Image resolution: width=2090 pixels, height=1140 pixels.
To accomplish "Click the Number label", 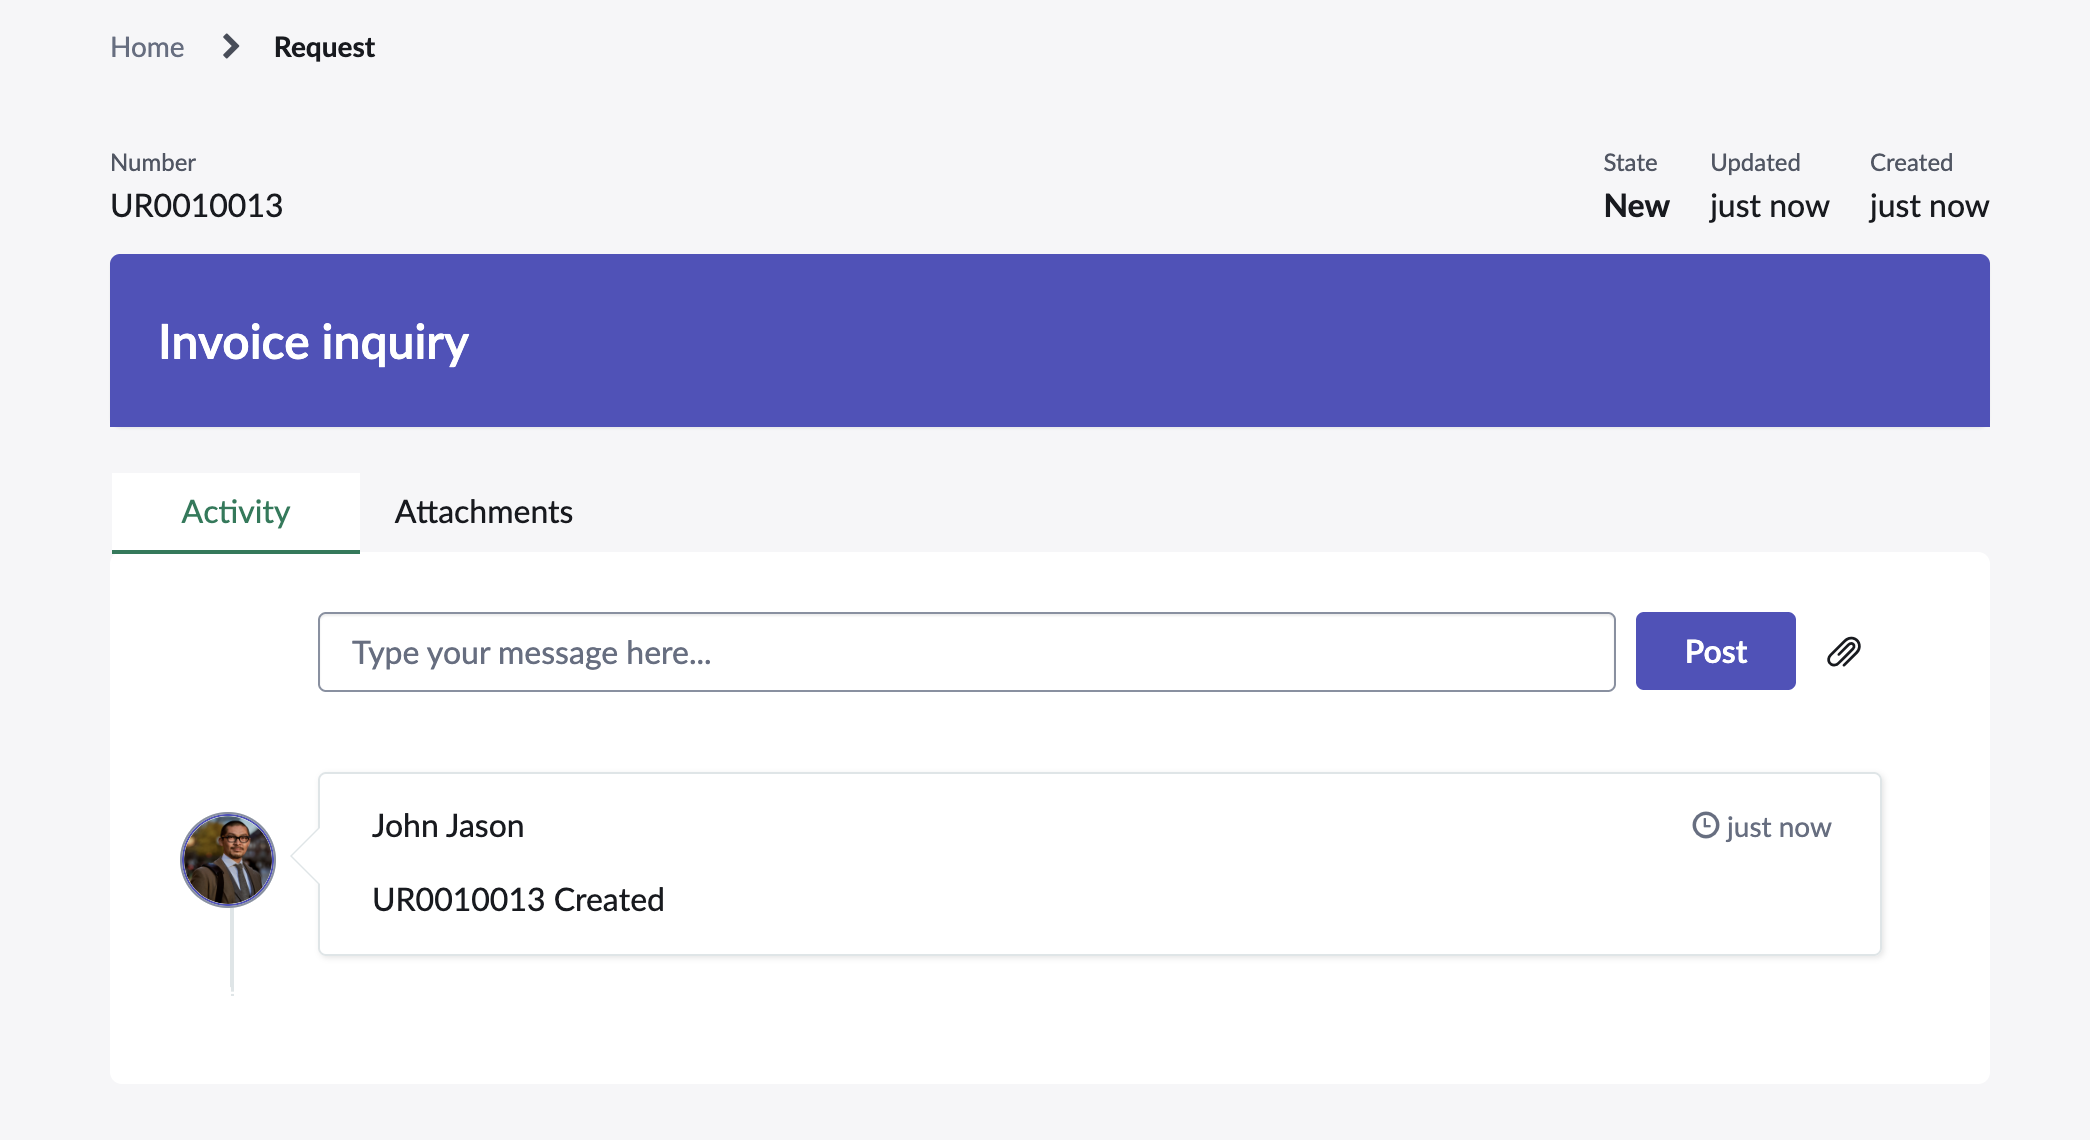I will click(x=153, y=162).
